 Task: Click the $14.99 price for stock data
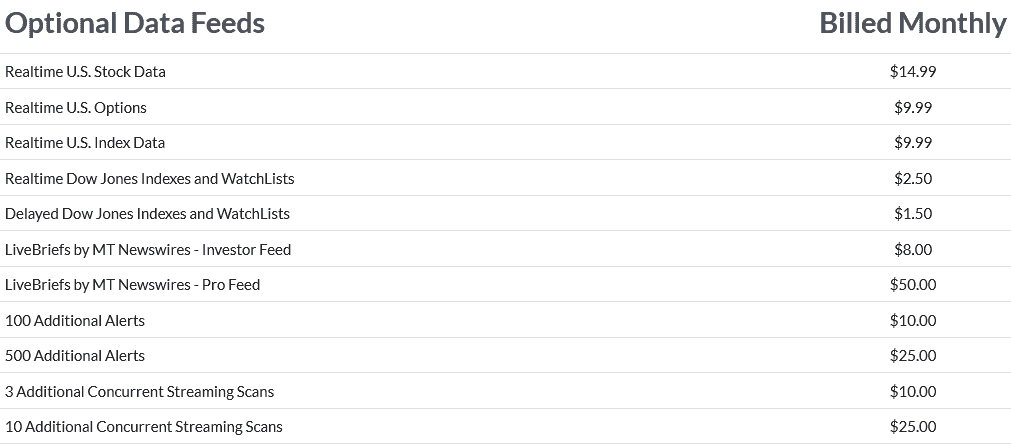(x=912, y=72)
